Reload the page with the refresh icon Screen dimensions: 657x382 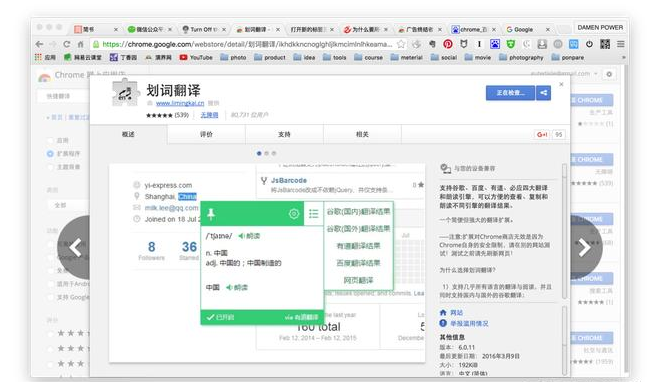[x=67, y=44]
